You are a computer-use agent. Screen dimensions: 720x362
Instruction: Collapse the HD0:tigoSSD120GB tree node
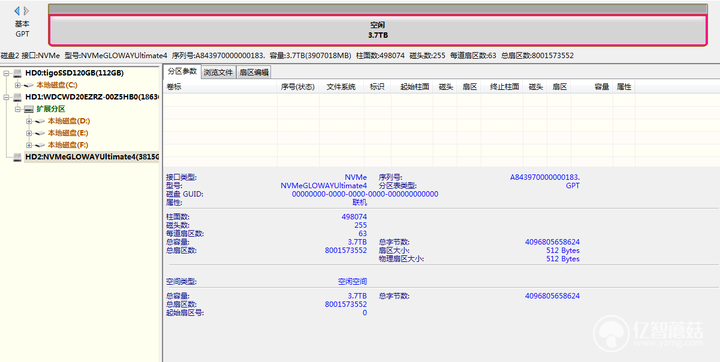coord(6,73)
